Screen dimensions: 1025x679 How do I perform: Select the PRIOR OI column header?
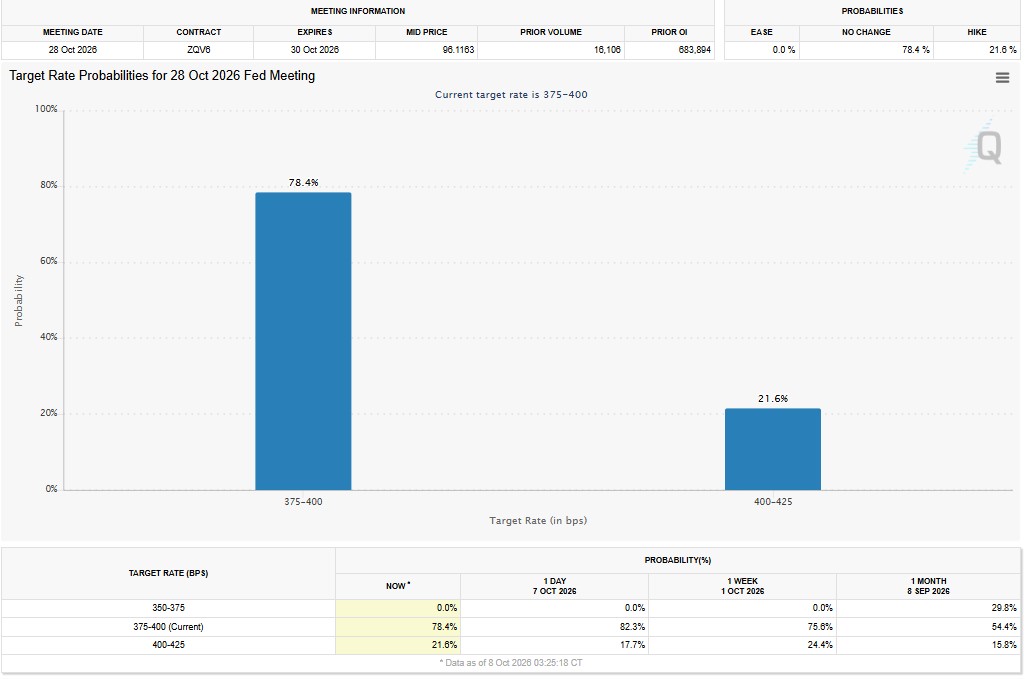(669, 32)
